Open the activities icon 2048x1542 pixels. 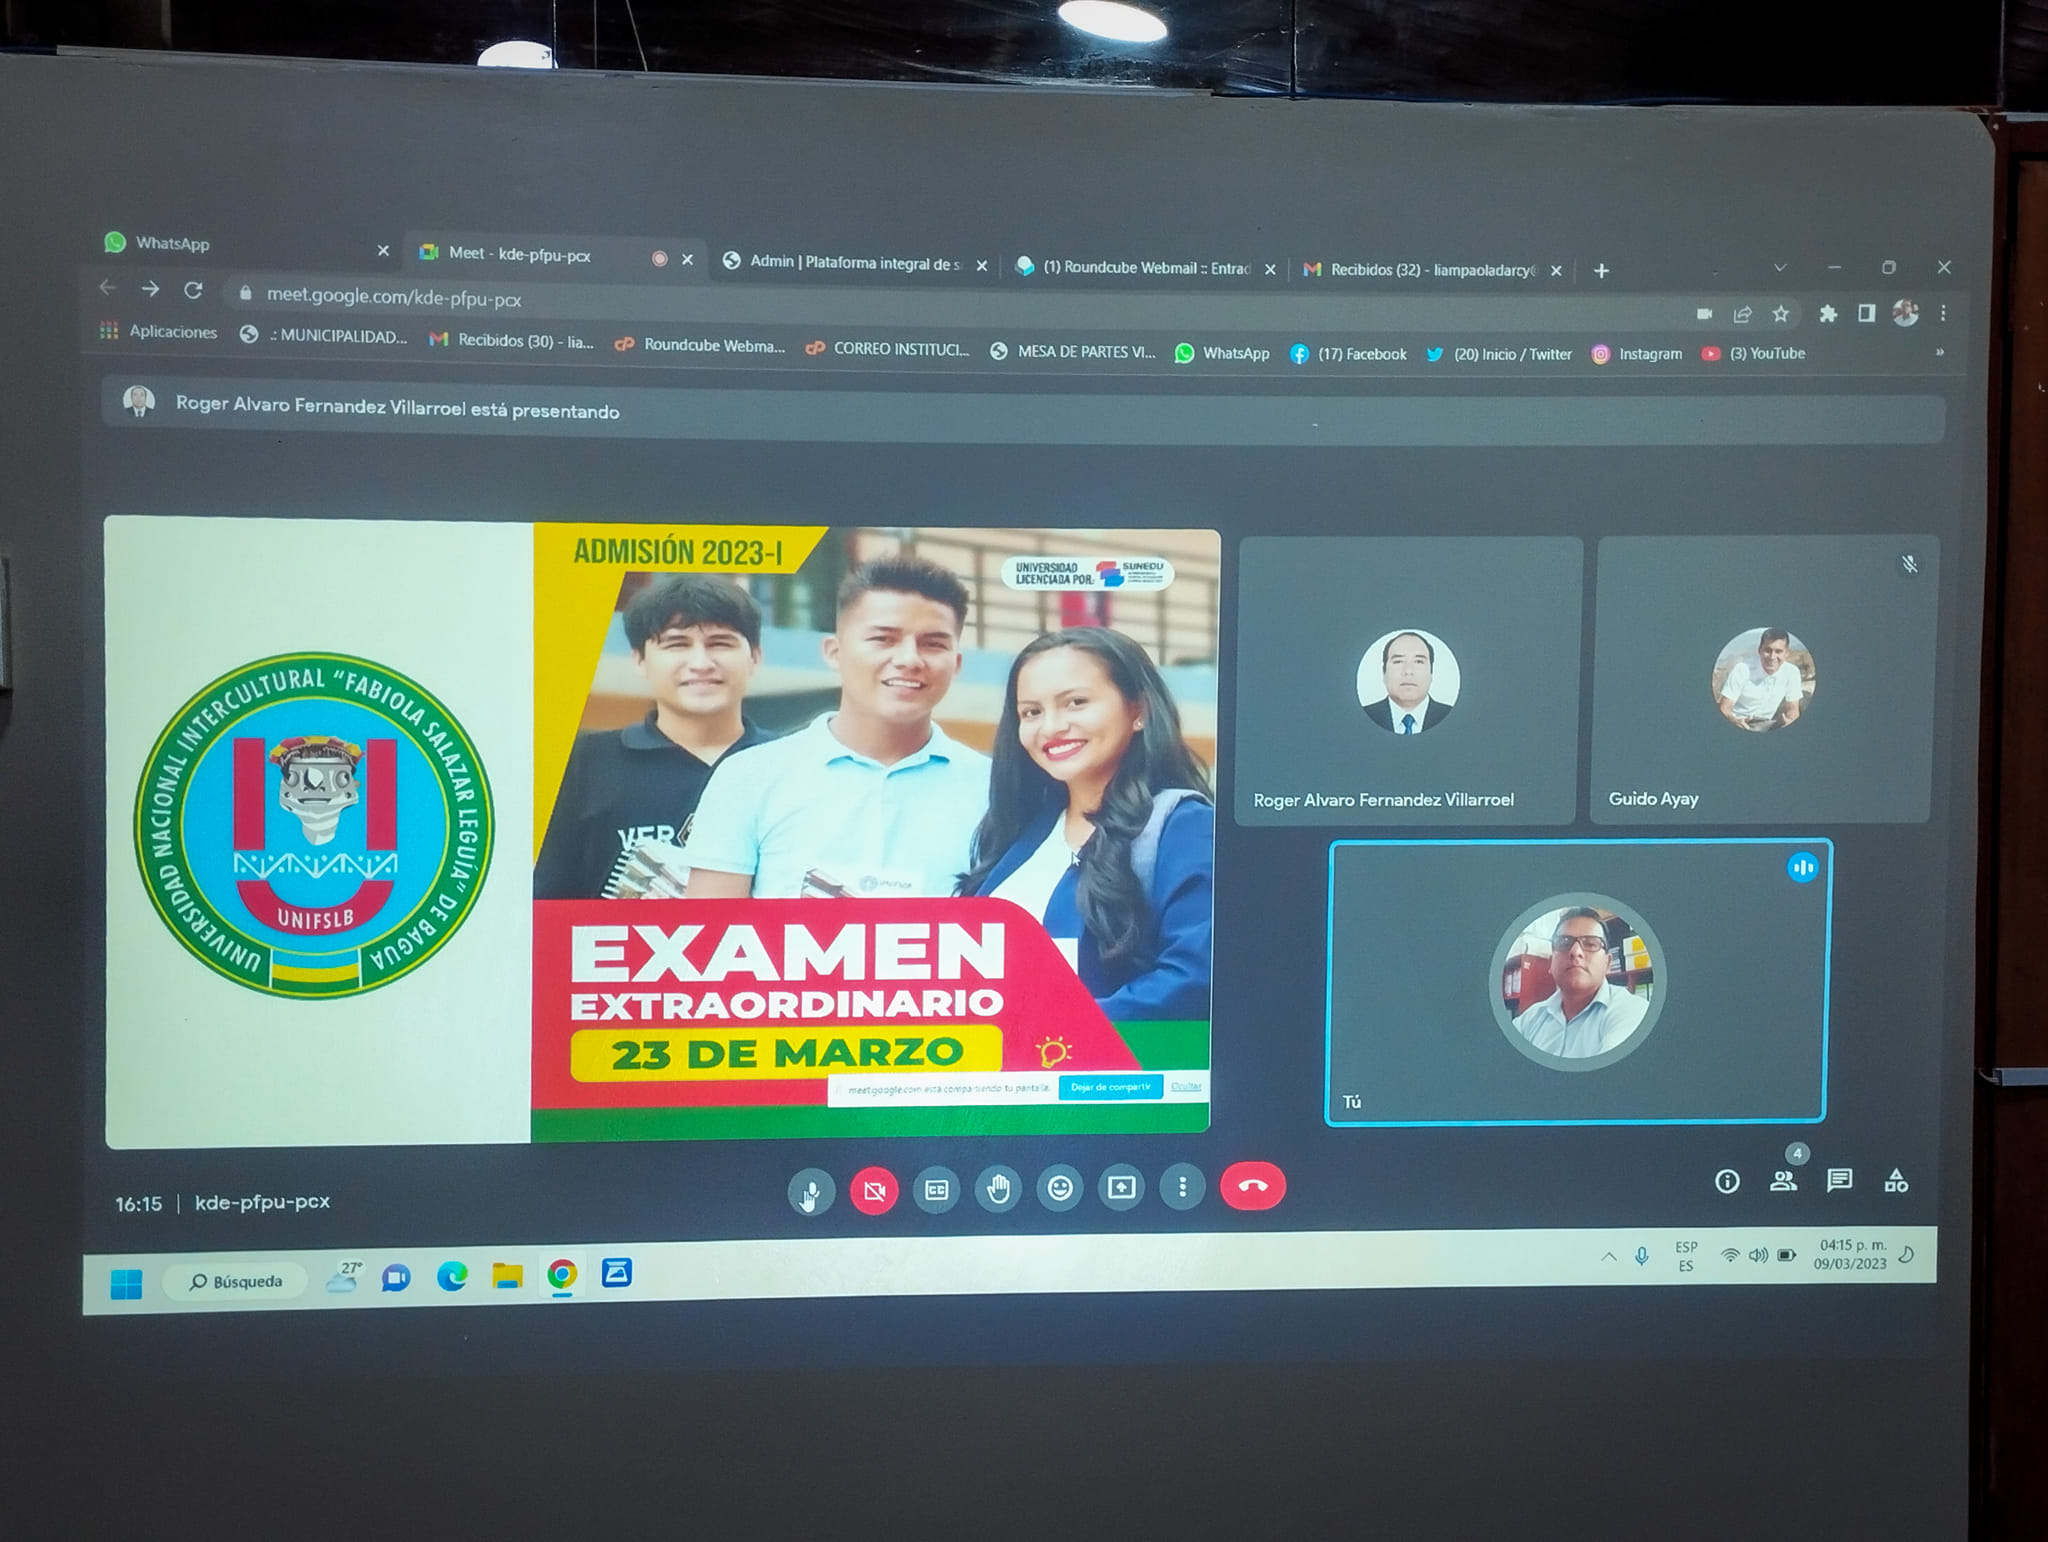click(1896, 1180)
